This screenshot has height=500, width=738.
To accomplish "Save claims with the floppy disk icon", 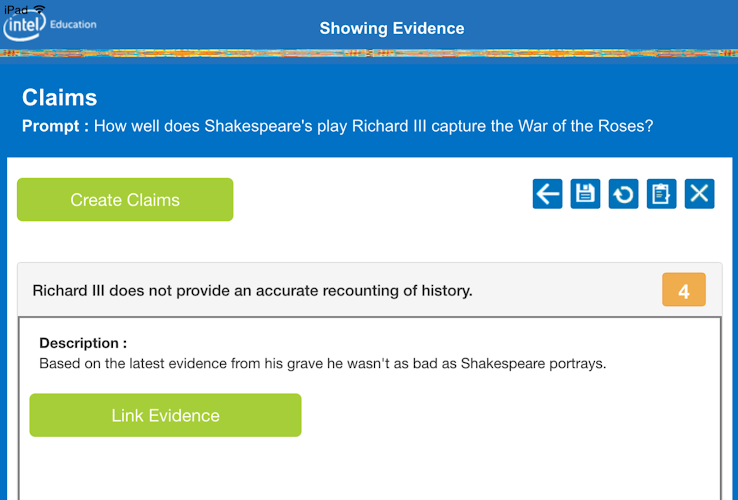I will pos(585,194).
